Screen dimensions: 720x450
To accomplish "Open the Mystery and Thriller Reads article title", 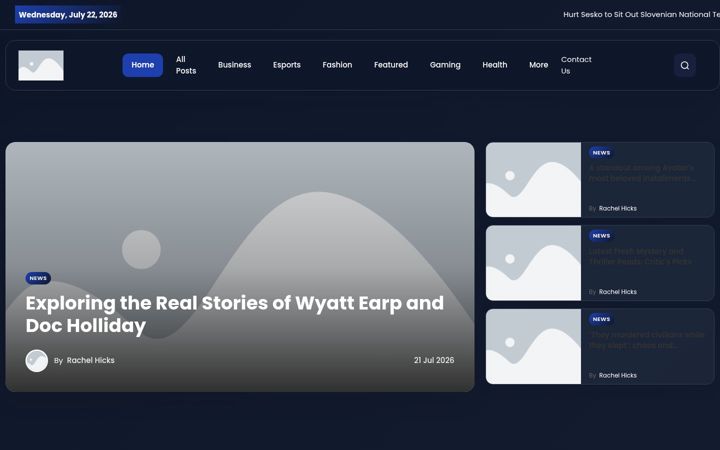I will pos(641,256).
